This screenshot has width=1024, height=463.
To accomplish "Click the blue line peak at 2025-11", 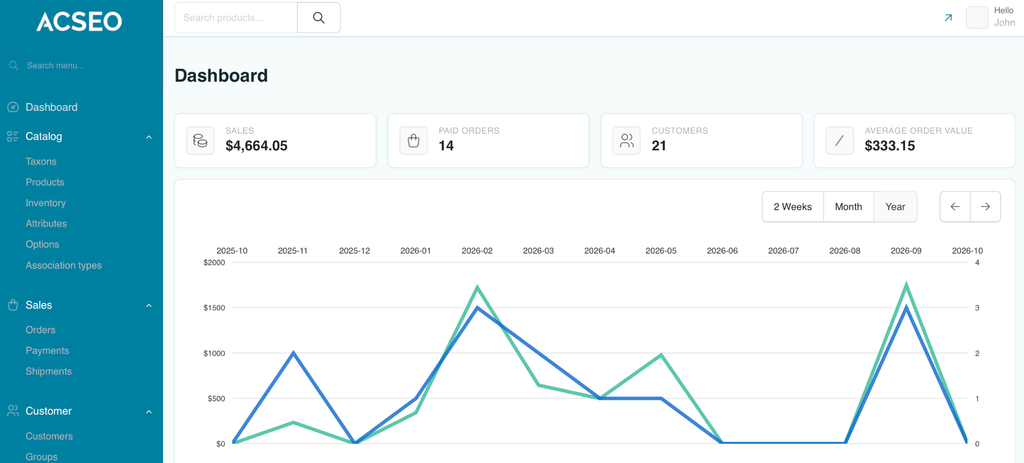I will point(293,353).
